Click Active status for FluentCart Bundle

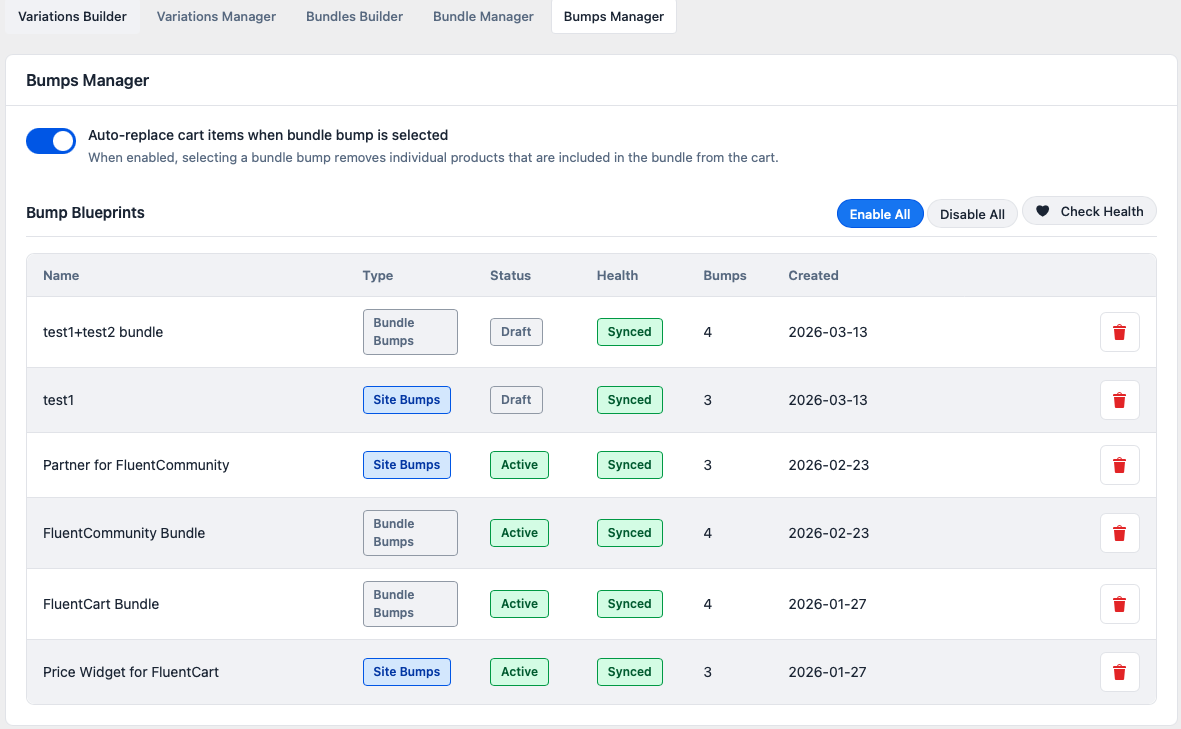click(x=520, y=604)
